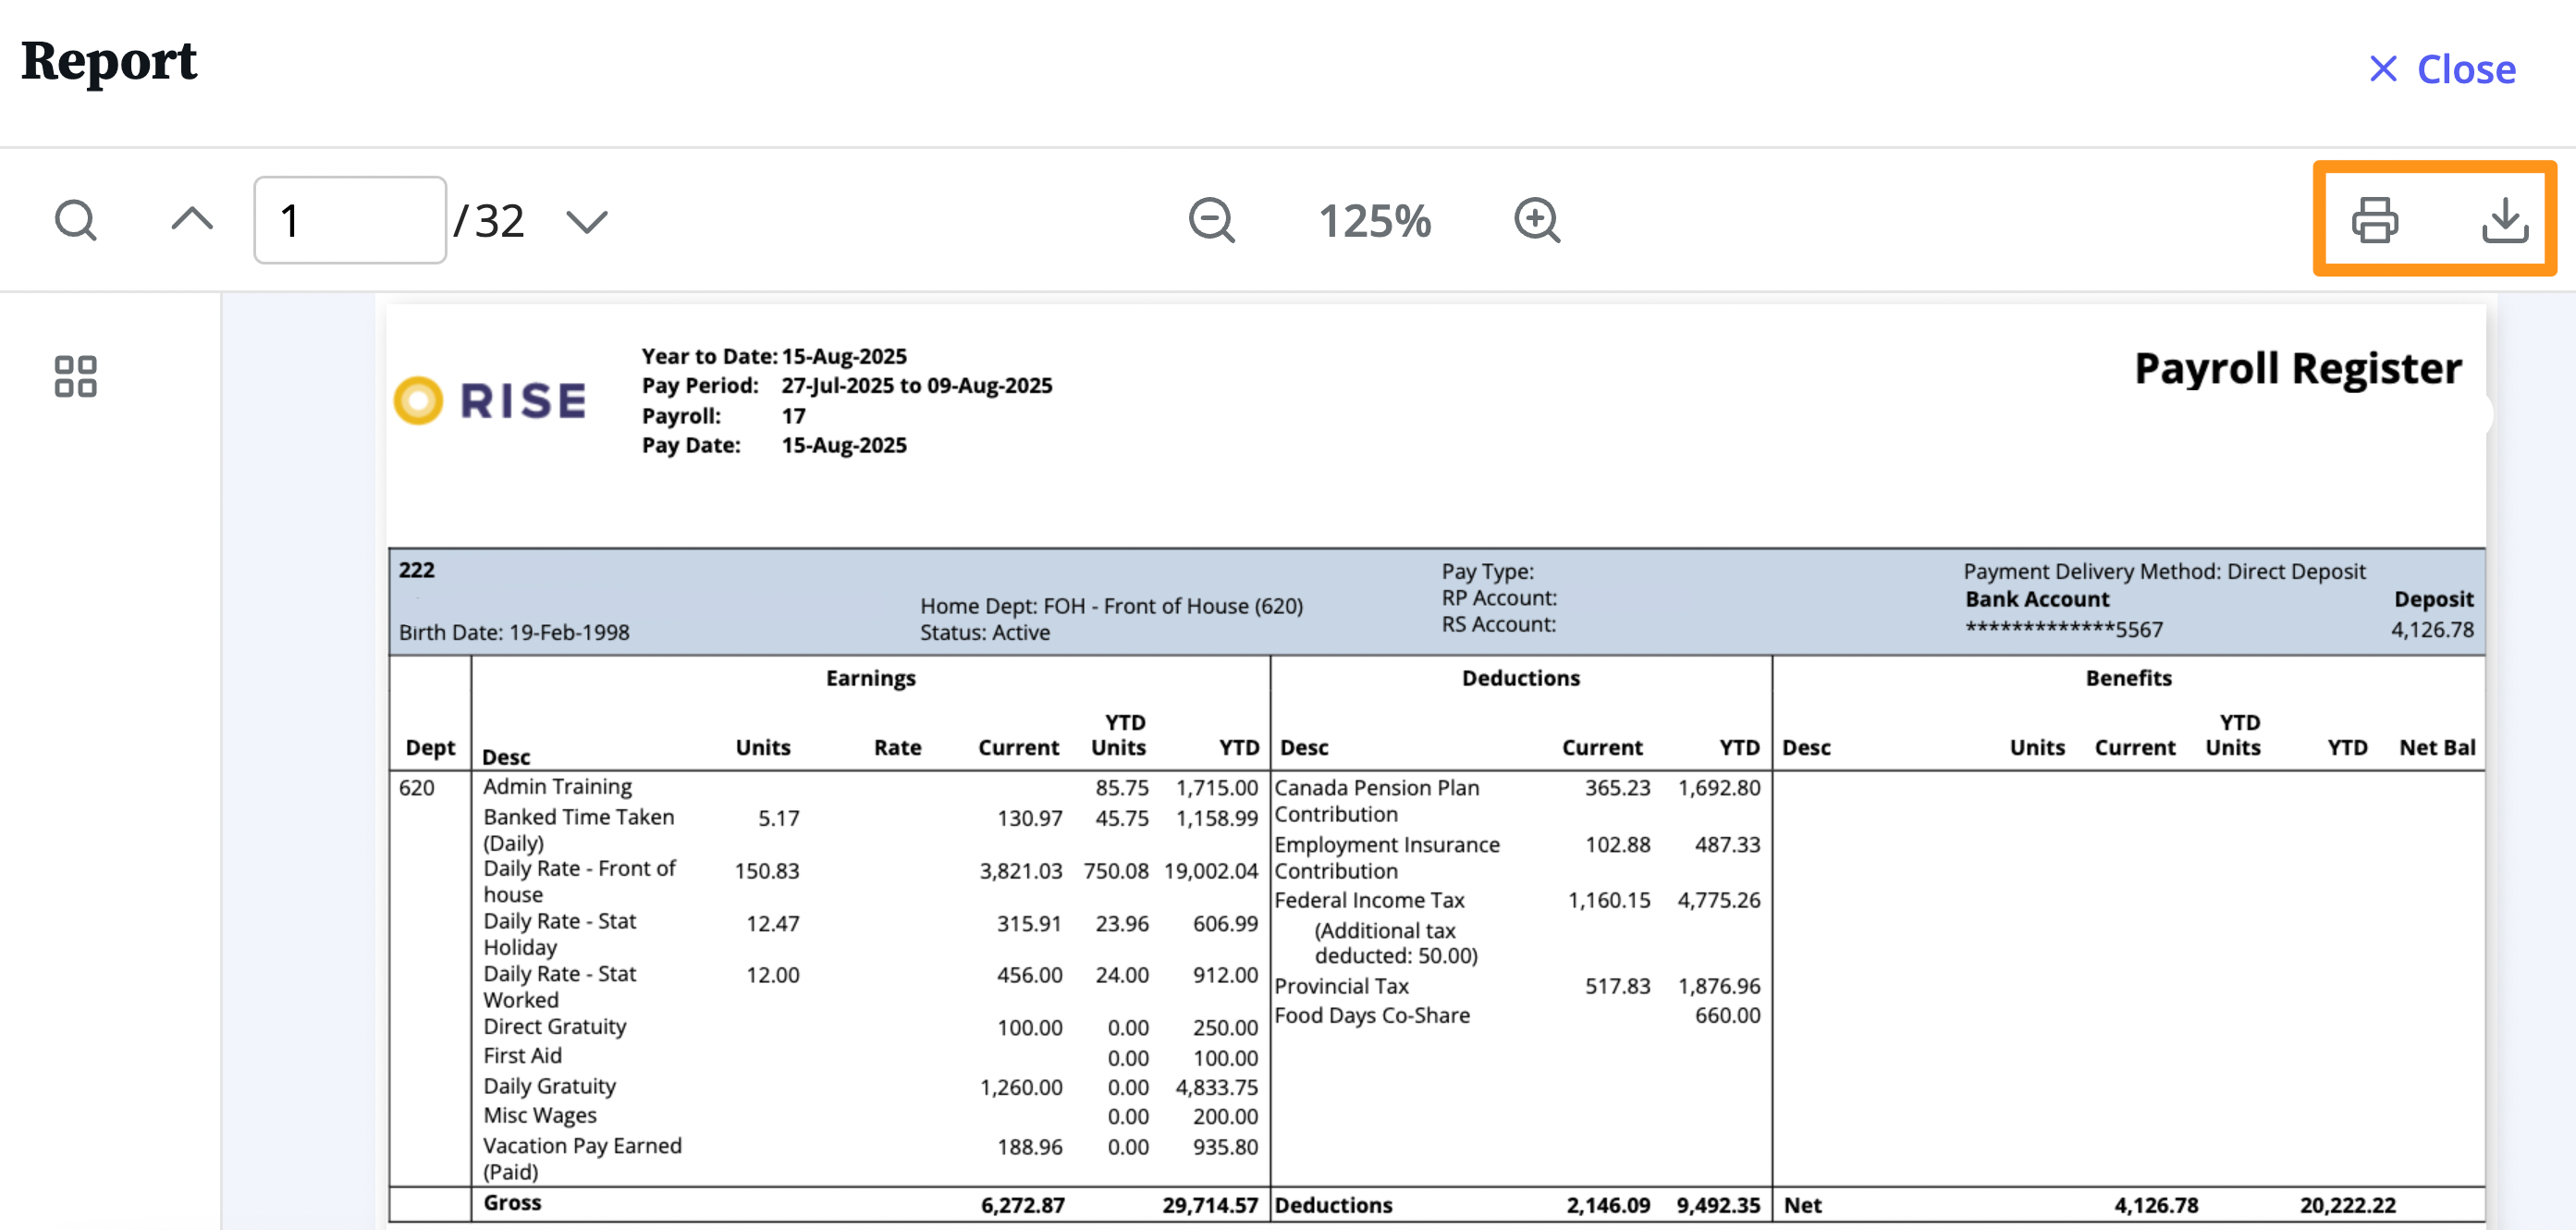Click masked bank account ending 5567
This screenshot has width=2576, height=1230.
[2064, 629]
